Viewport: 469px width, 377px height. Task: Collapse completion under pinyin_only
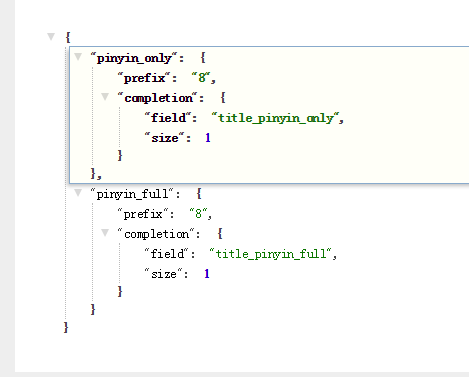pos(105,97)
